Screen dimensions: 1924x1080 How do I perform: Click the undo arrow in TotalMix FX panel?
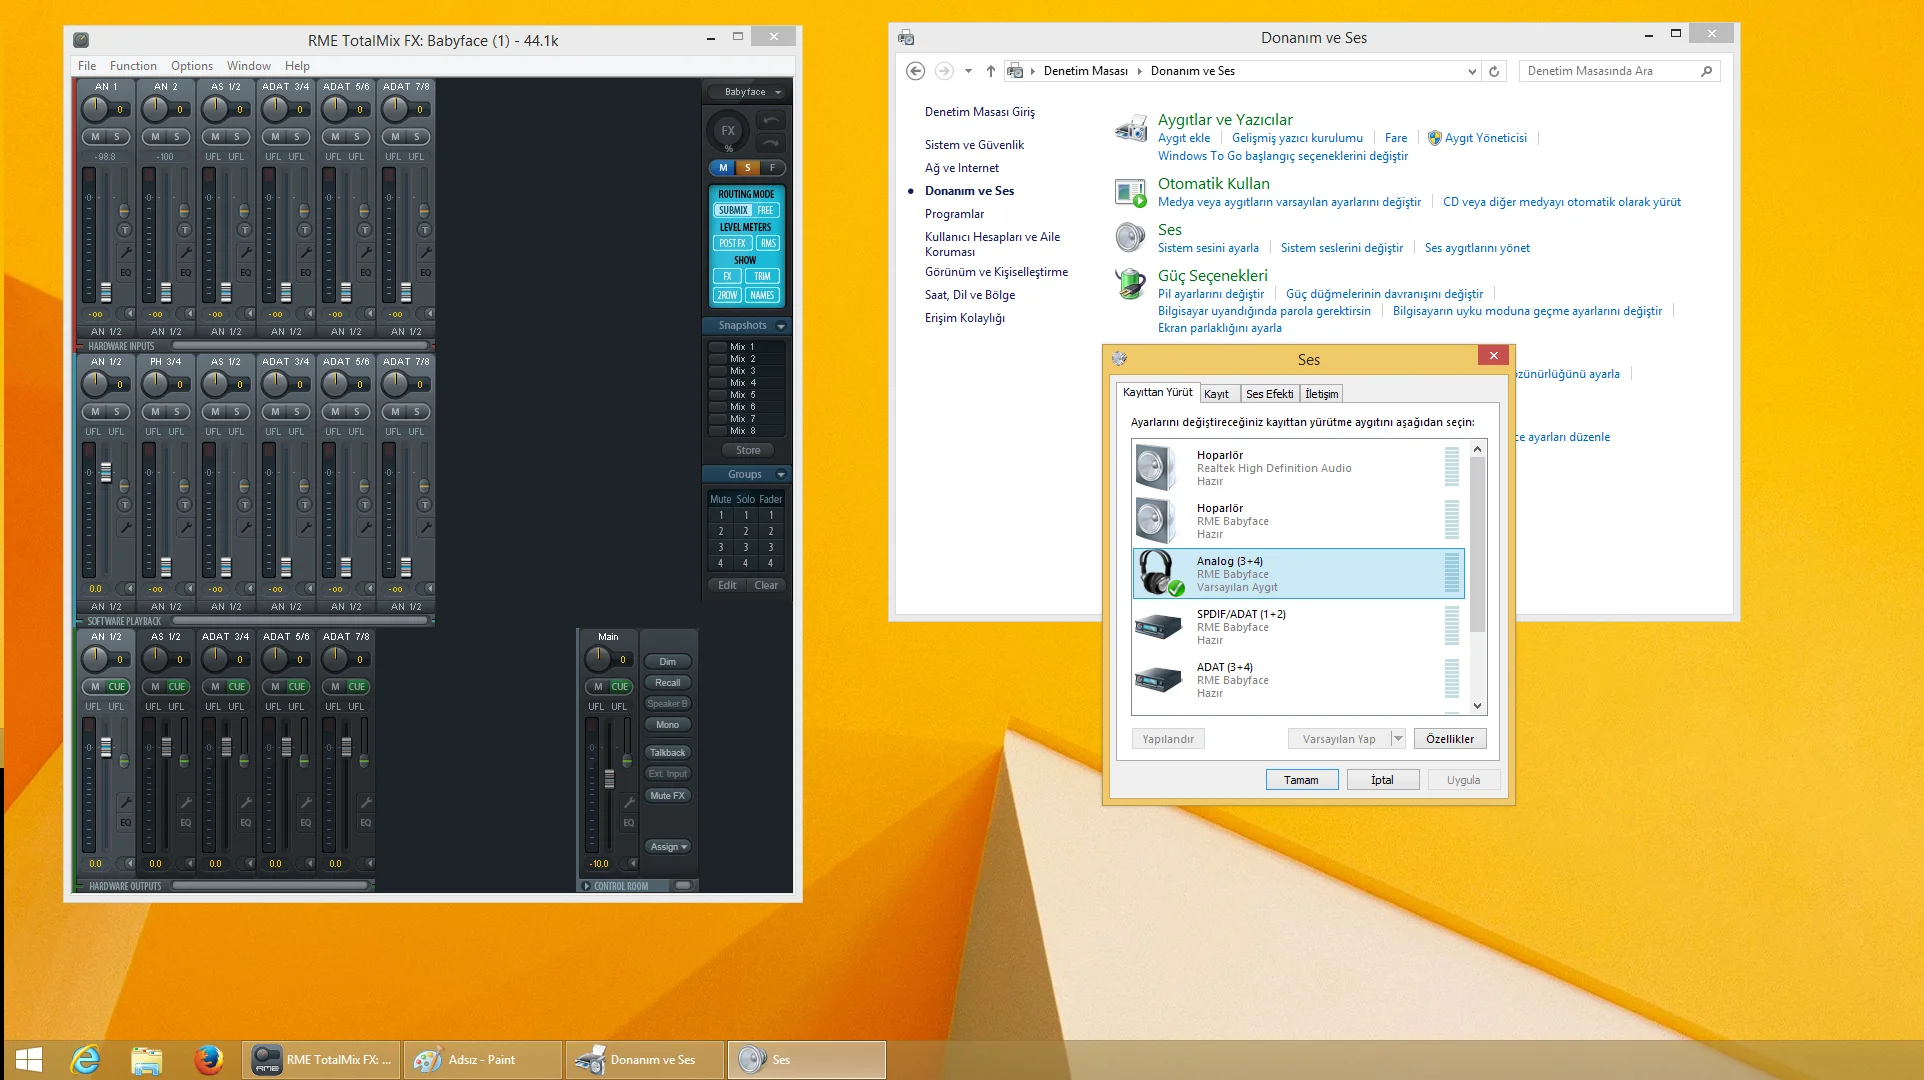(x=770, y=121)
